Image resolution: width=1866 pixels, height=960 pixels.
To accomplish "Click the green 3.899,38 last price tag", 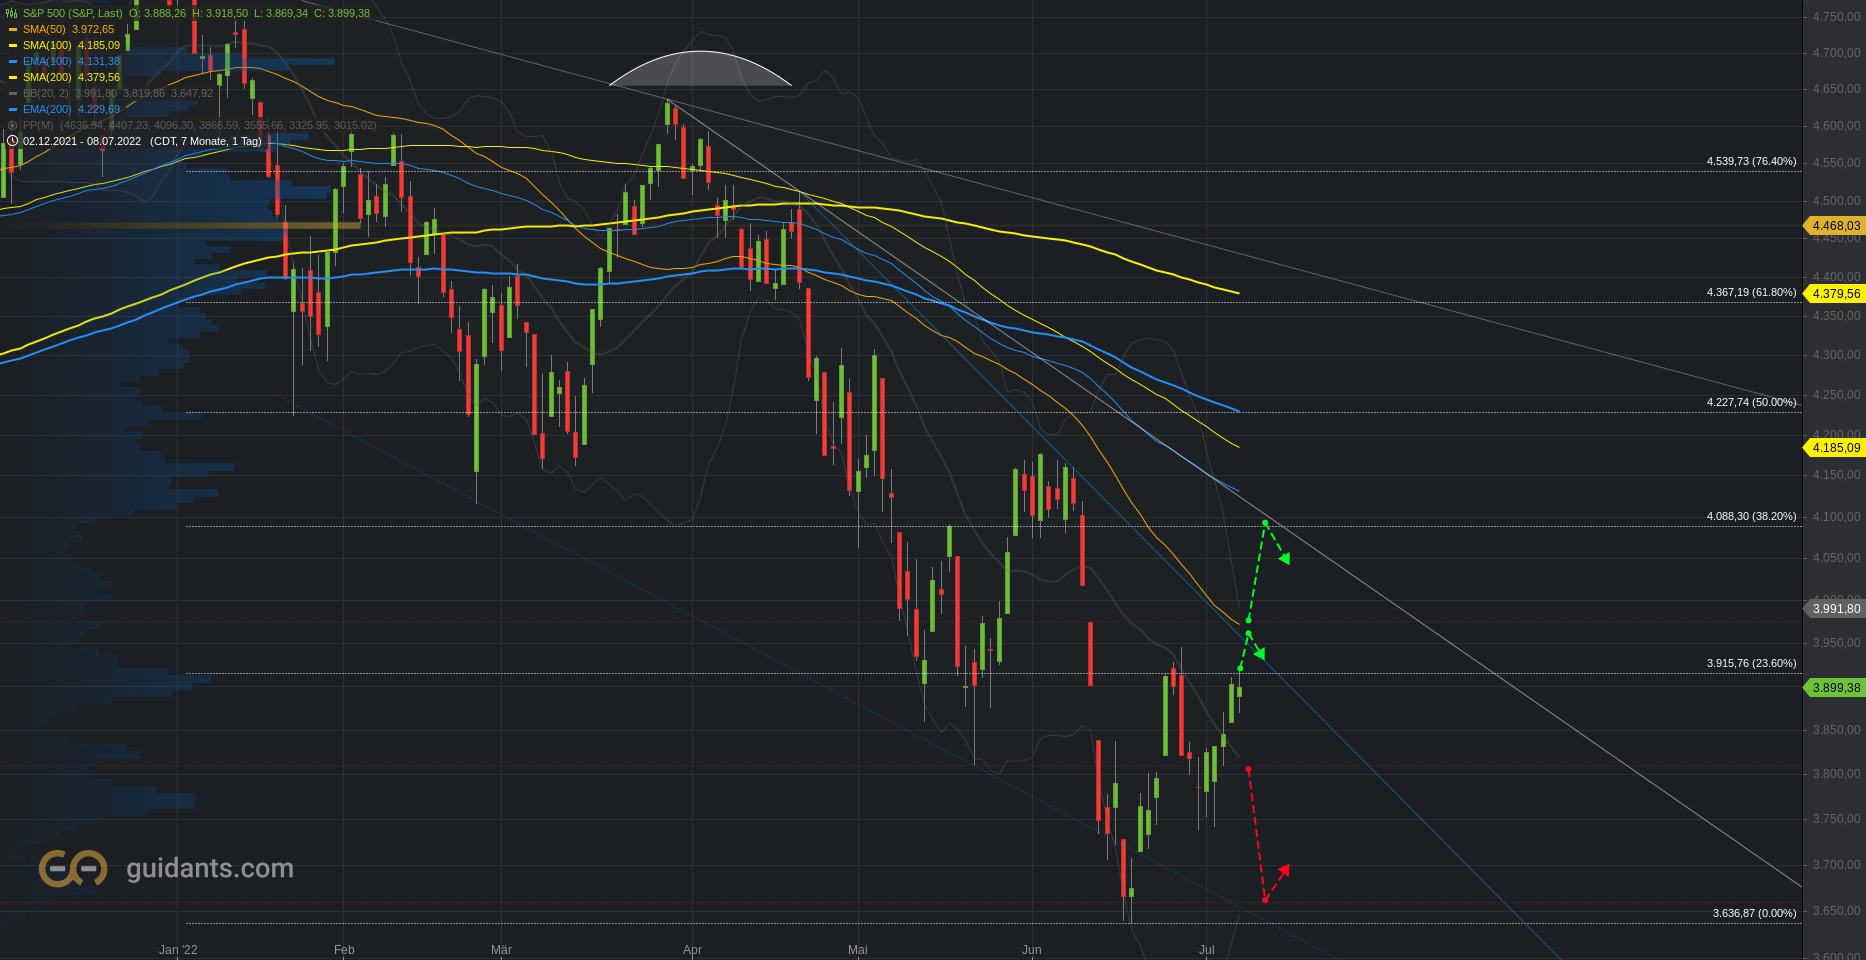I will (1834, 688).
